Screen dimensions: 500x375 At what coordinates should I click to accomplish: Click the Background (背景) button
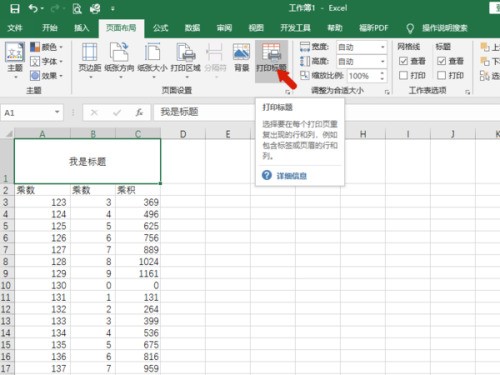(x=242, y=57)
